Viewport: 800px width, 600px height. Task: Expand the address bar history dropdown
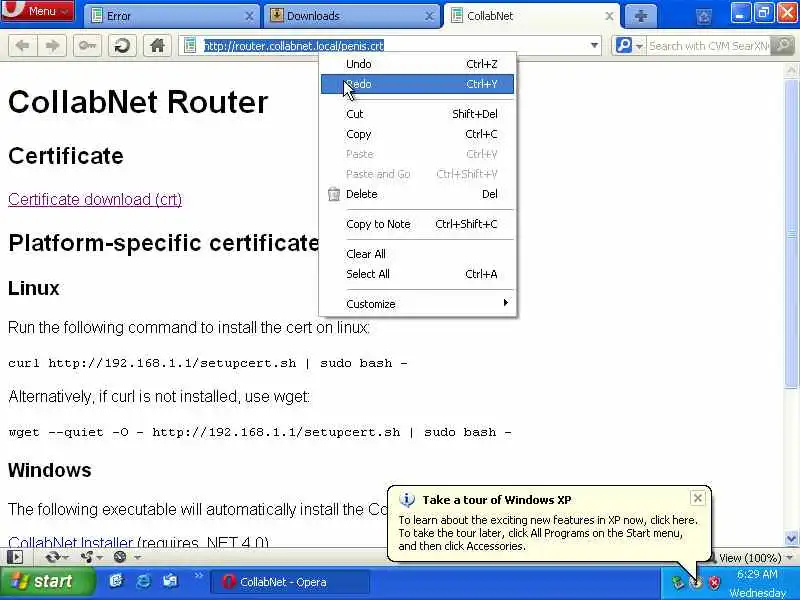594,46
